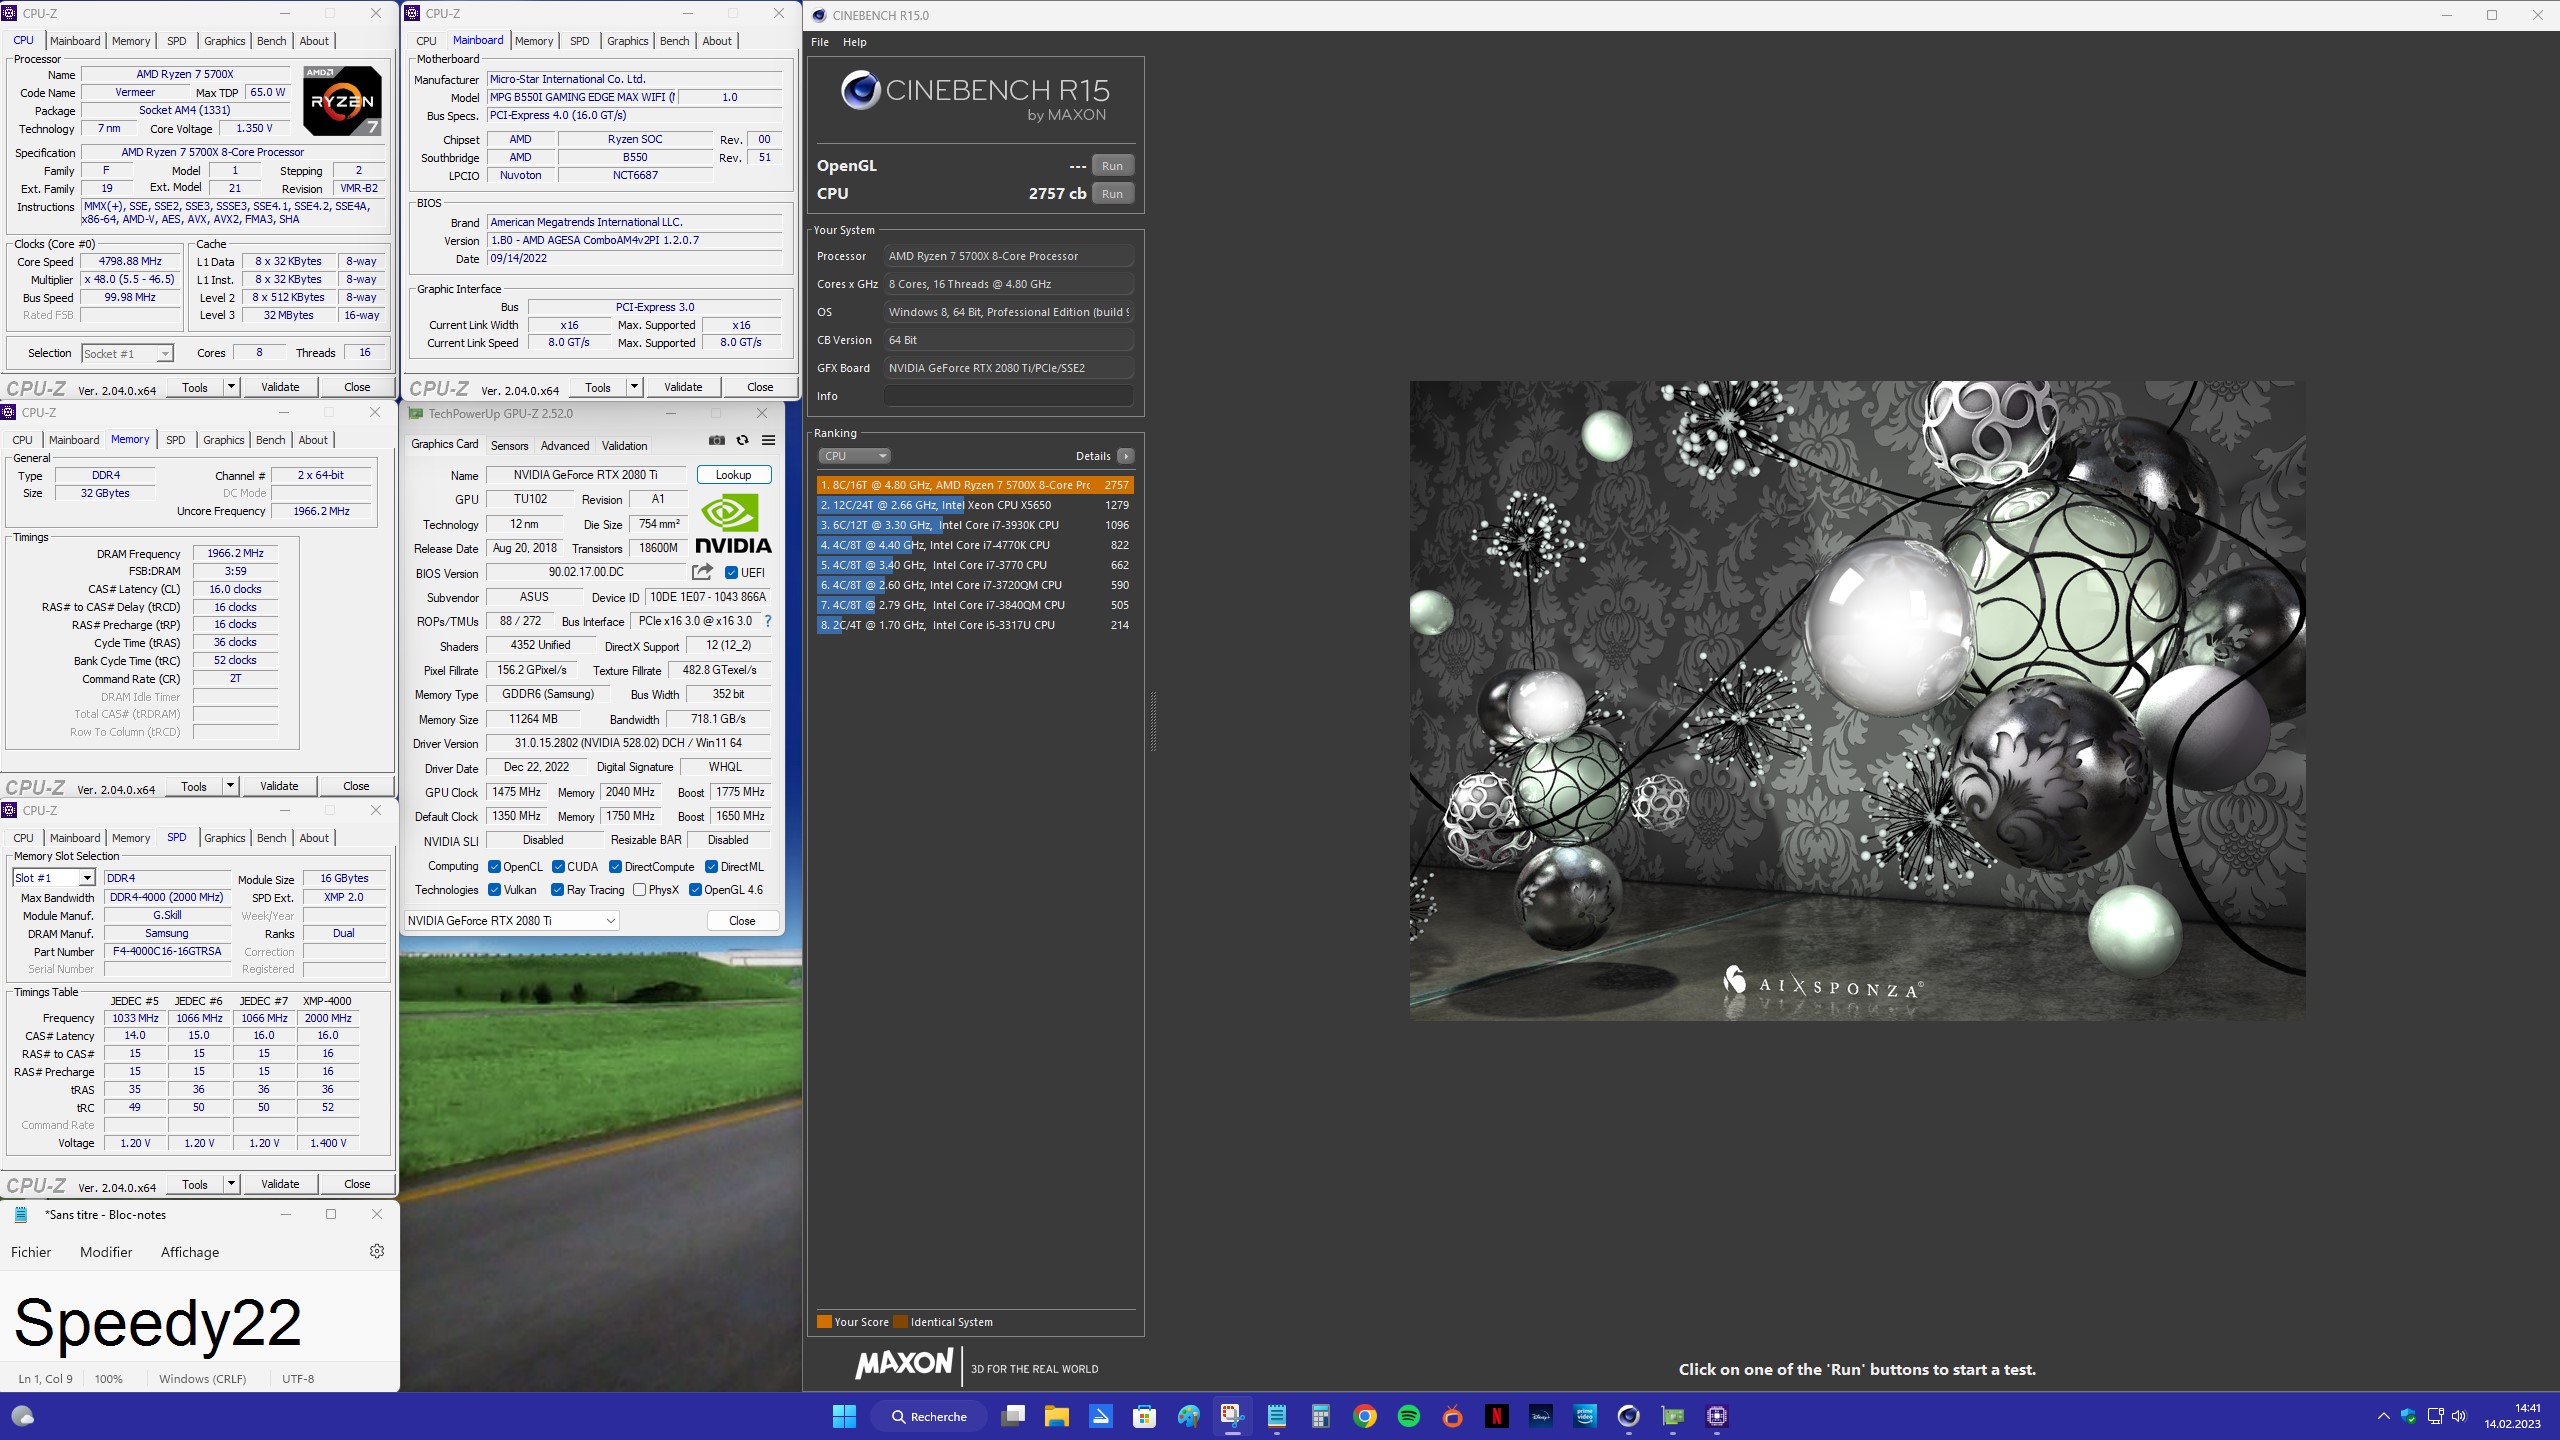Click the Details arrow in Cinebench ranking
Image resolution: width=2560 pixels, height=1440 pixels.
pos(1125,456)
